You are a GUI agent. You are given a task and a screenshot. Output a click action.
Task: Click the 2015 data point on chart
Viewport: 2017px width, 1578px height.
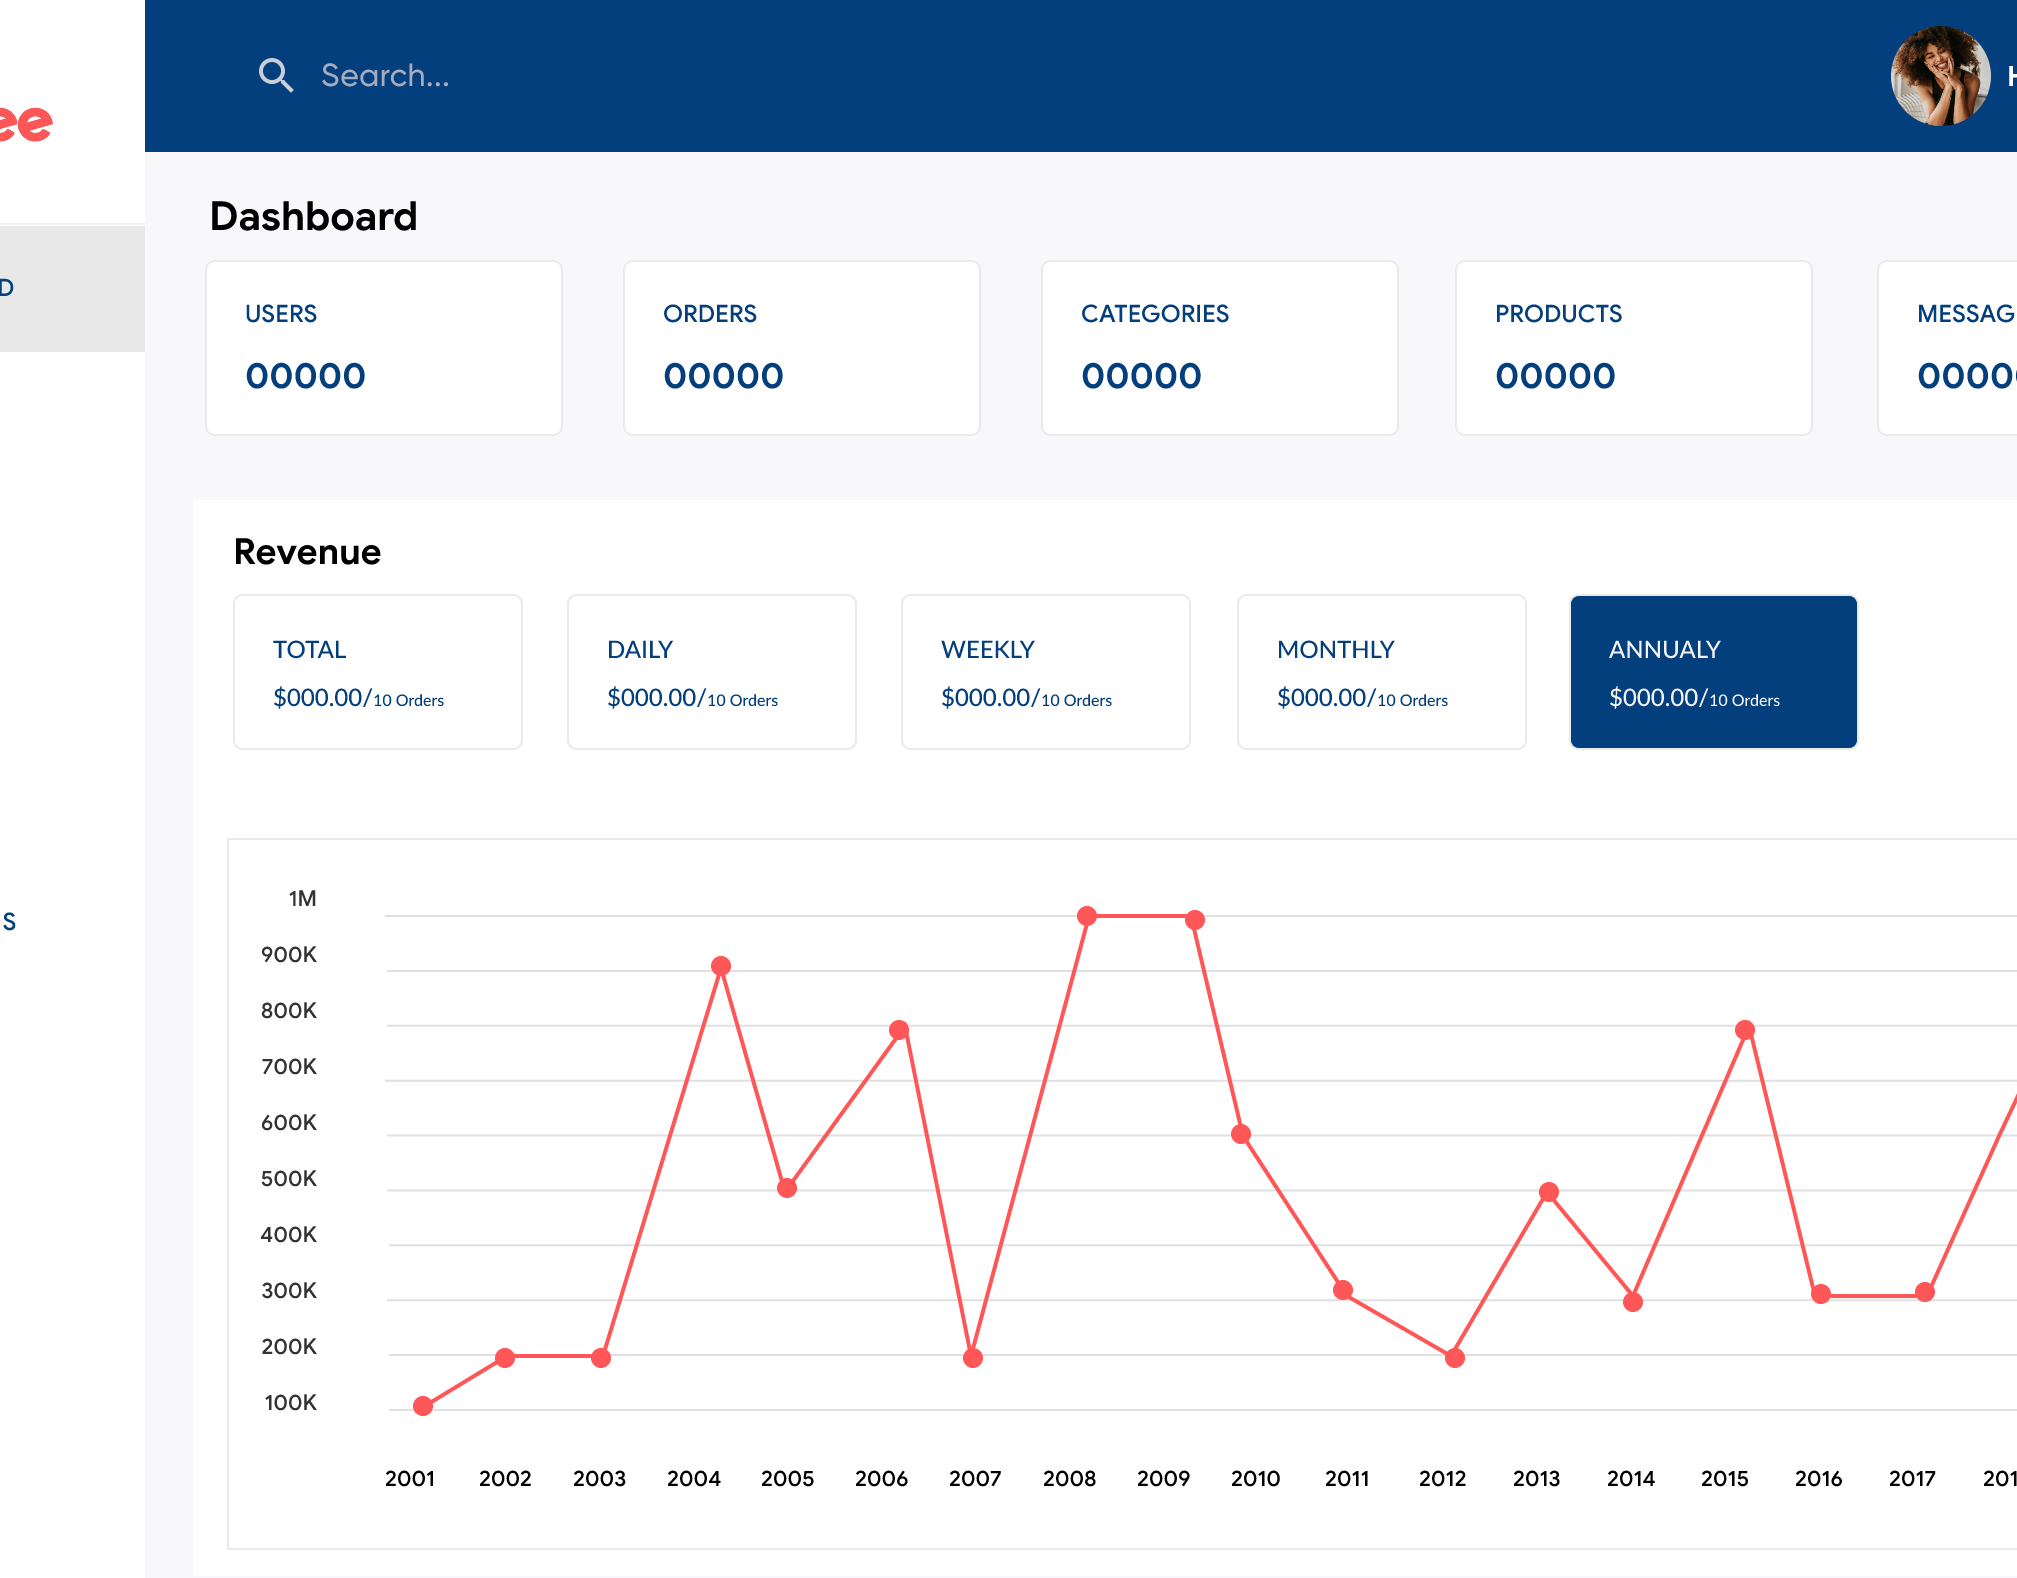[x=1745, y=1030]
